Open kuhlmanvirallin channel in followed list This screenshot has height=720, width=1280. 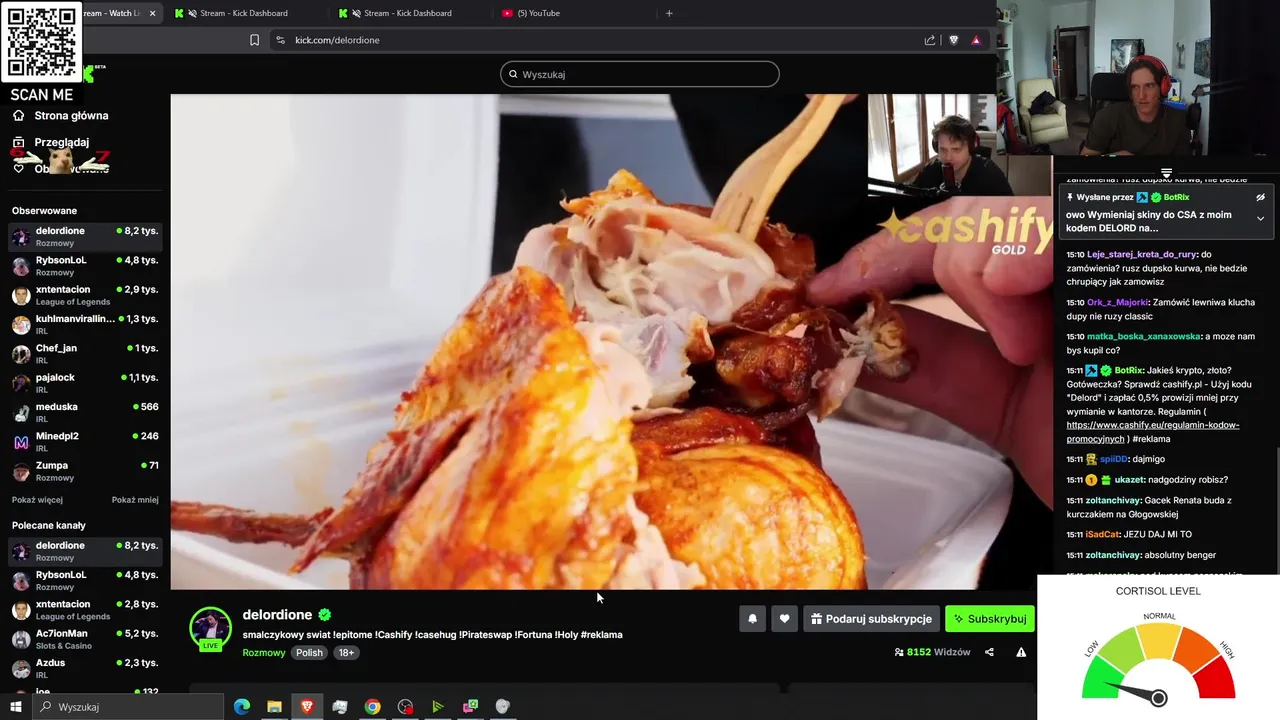tap(85, 324)
